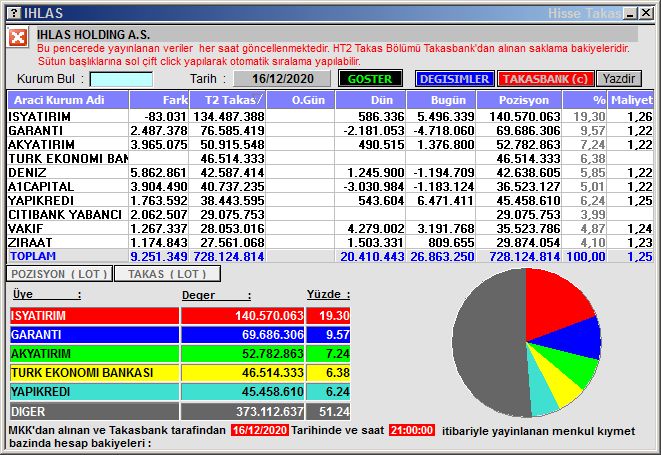Click T2 Takas value 76.585.419

click(232, 130)
